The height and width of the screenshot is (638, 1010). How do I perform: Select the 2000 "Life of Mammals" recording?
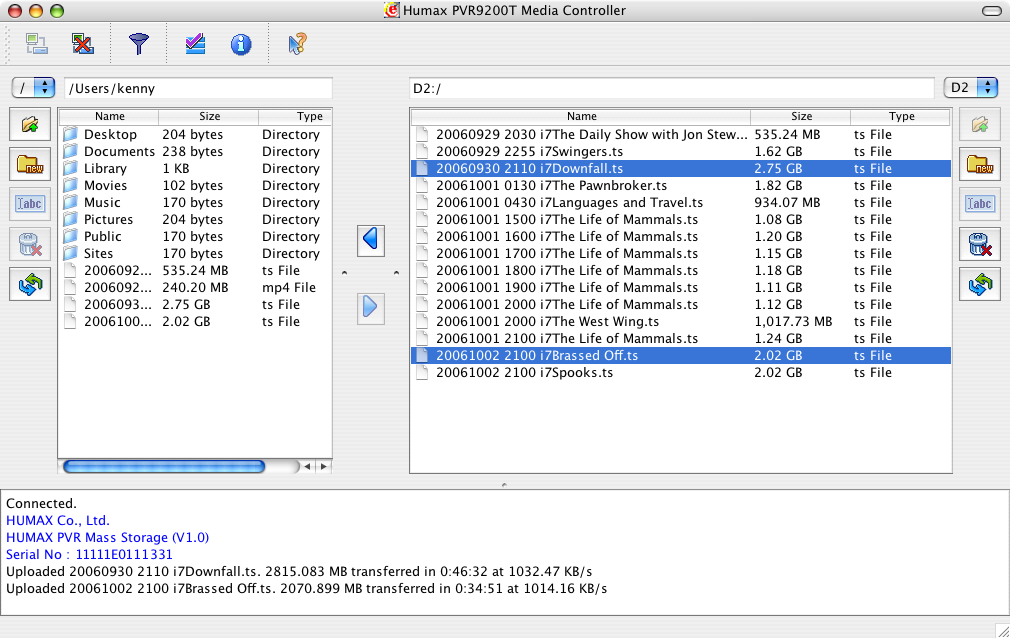click(681, 305)
